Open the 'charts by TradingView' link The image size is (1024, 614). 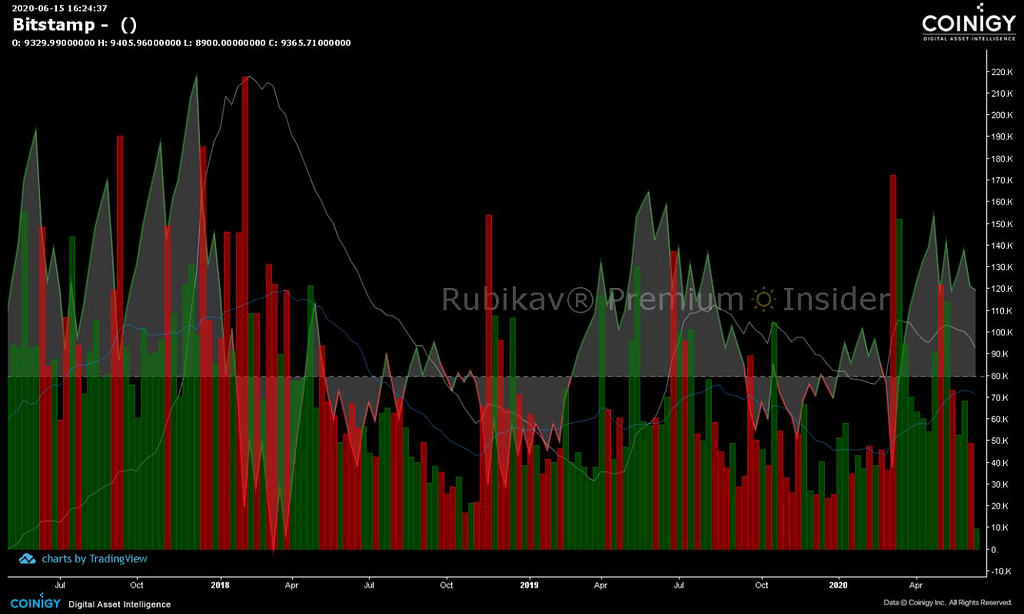[x=94, y=559]
